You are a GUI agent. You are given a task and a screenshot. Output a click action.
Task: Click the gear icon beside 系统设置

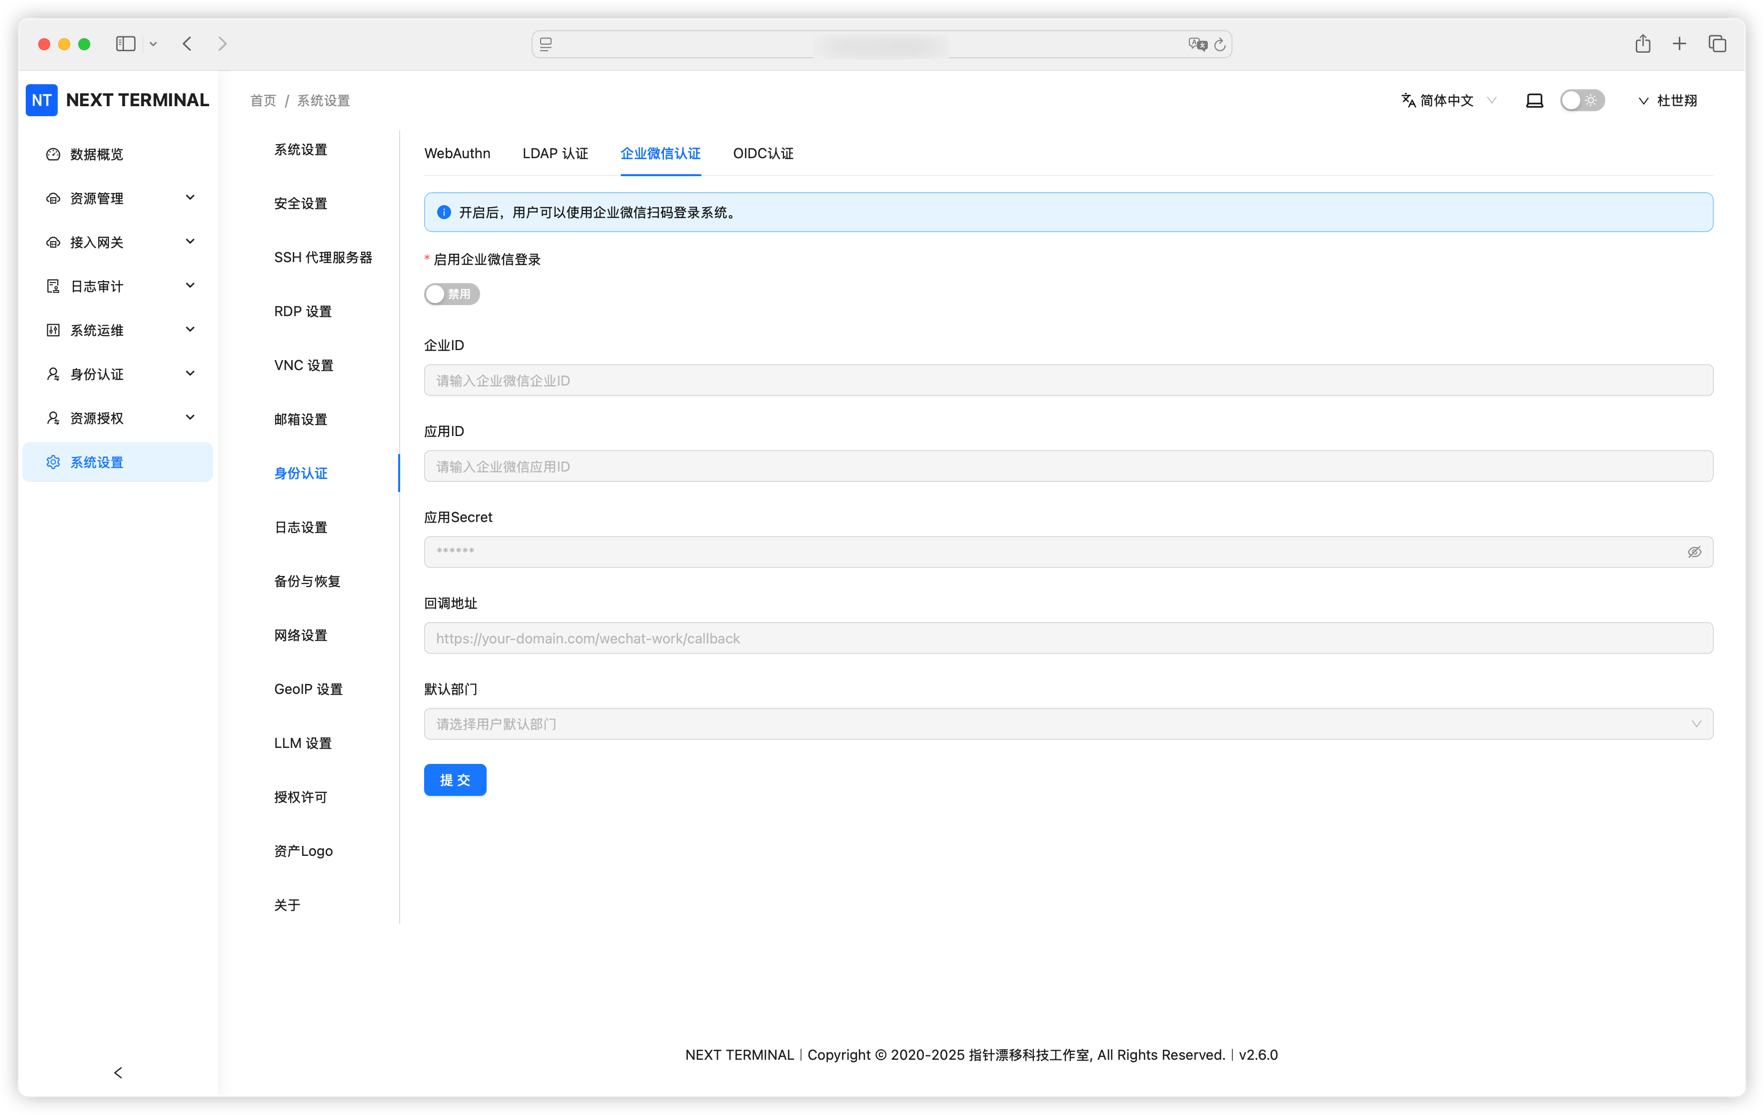(53, 462)
